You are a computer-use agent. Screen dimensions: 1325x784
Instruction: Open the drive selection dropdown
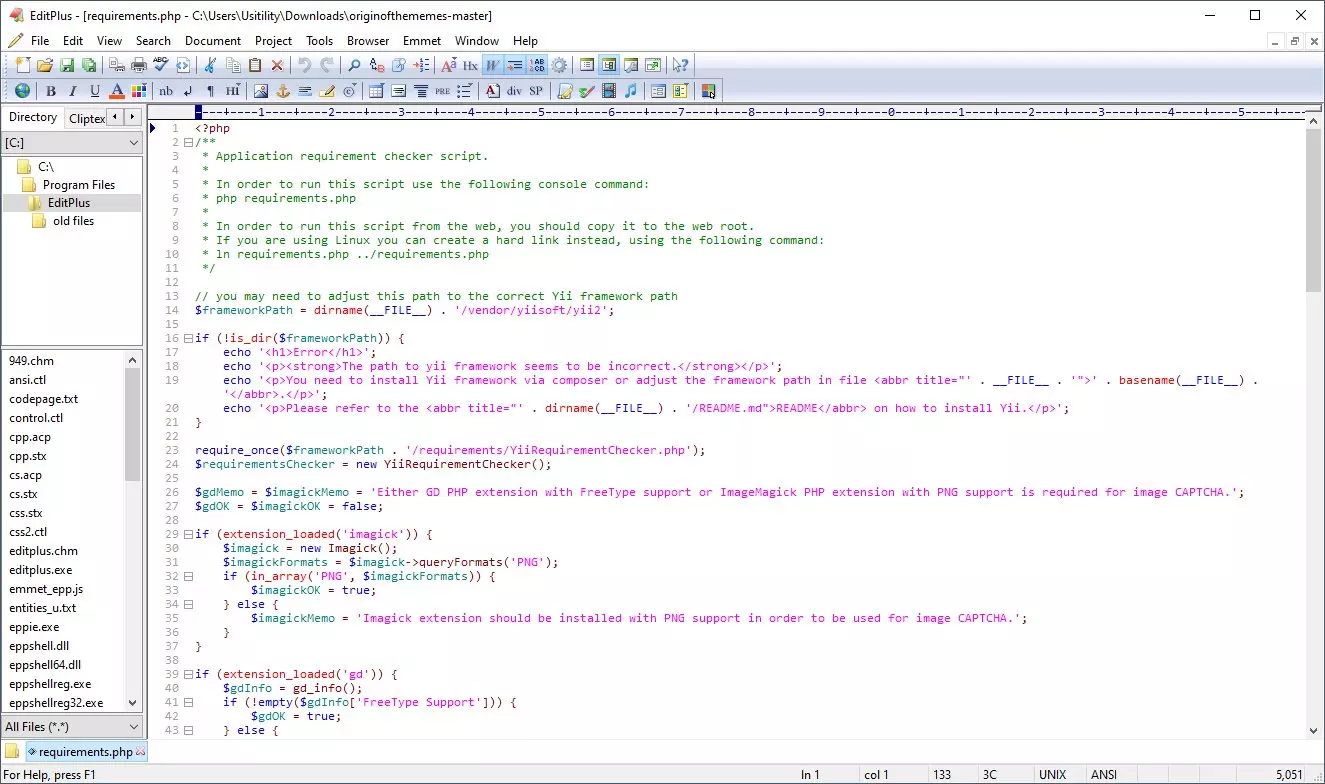click(72, 143)
